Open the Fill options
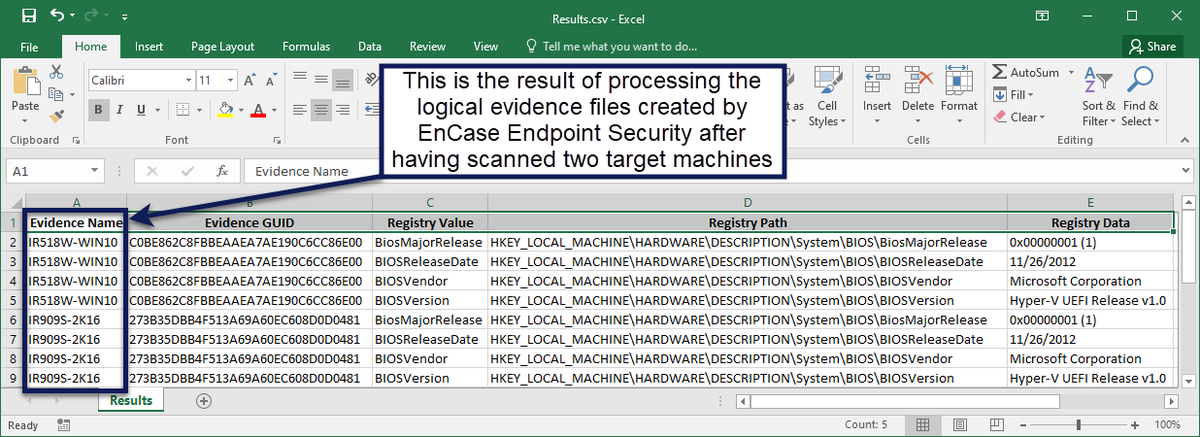The image size is (1200, 437). pos(1013,94)
